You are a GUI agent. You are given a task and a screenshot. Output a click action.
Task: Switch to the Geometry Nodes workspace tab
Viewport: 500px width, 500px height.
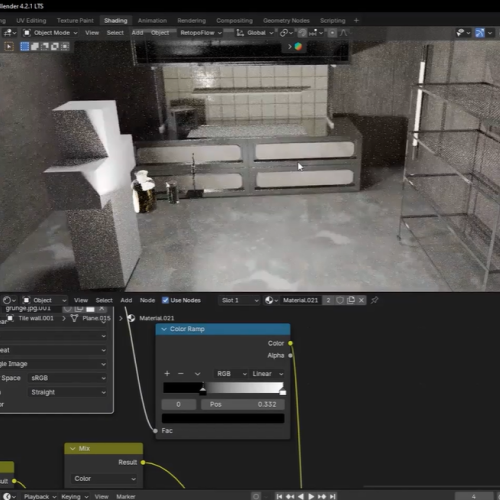click(x=286, y=21)
